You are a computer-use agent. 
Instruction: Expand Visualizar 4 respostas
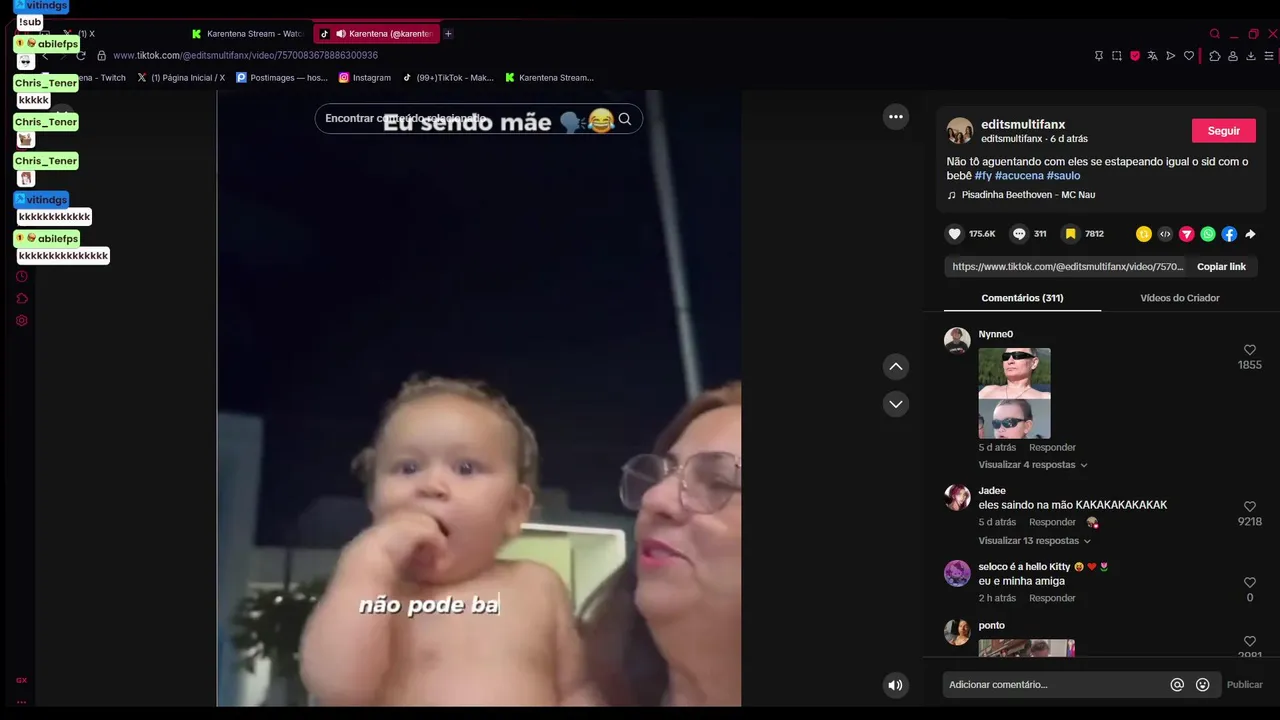click(1032, 465)
